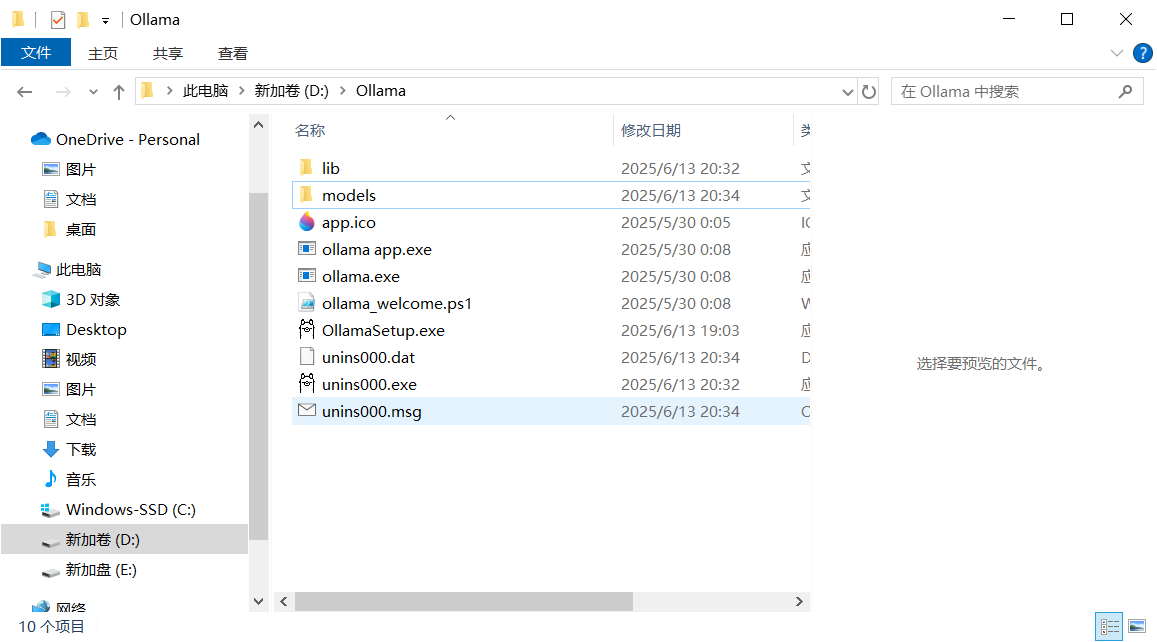The width and height of the screenshot is (1157, 642).
Task: Select unins000.exe llama icon
Action: click(x=307, y=384)
